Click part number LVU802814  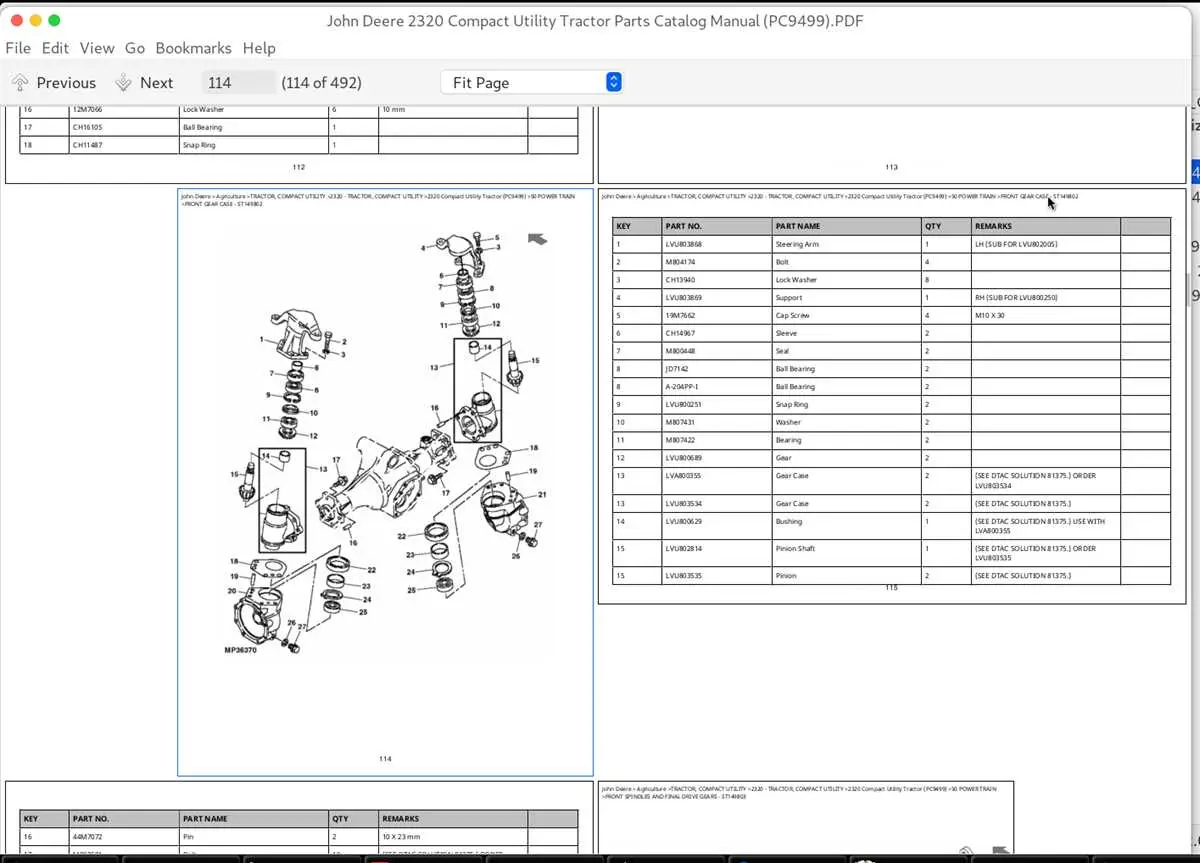click(684, 549)
